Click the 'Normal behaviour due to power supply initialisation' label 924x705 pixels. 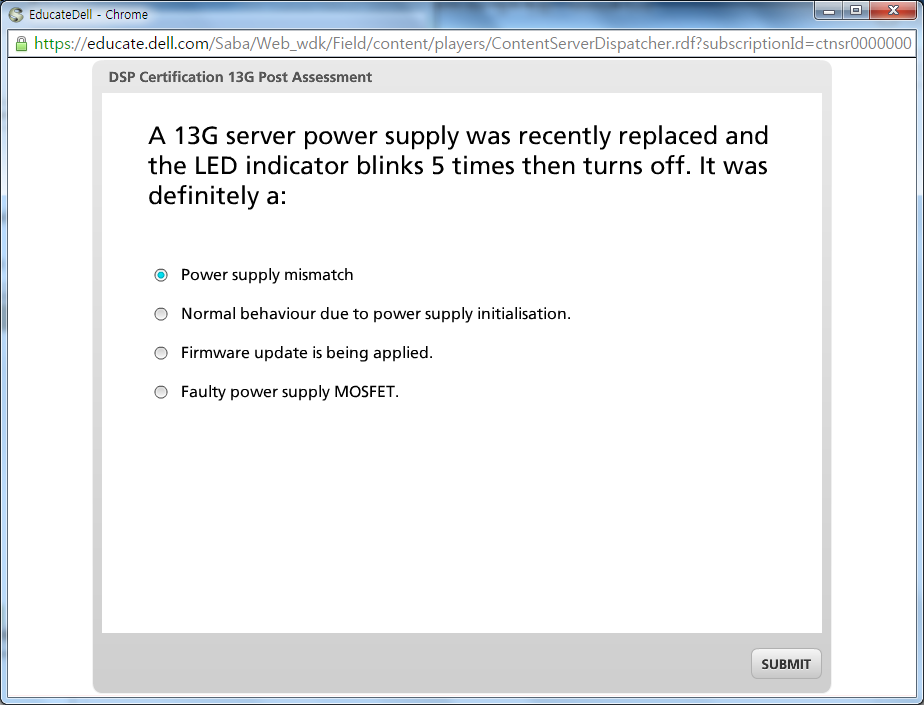tap(375, 314)
